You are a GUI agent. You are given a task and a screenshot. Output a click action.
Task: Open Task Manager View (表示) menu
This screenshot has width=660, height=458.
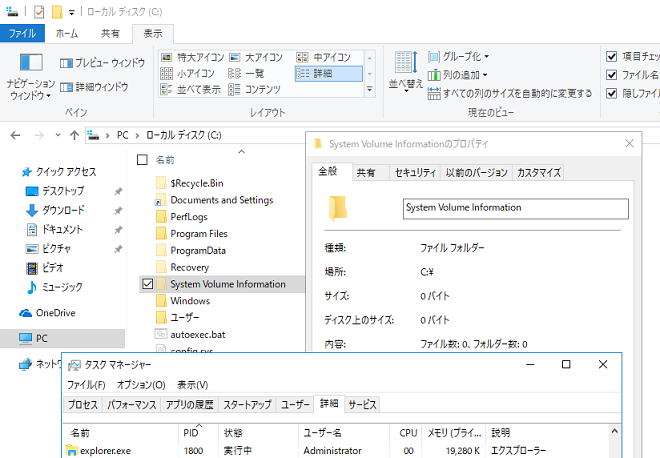click(x=192, y=385)
